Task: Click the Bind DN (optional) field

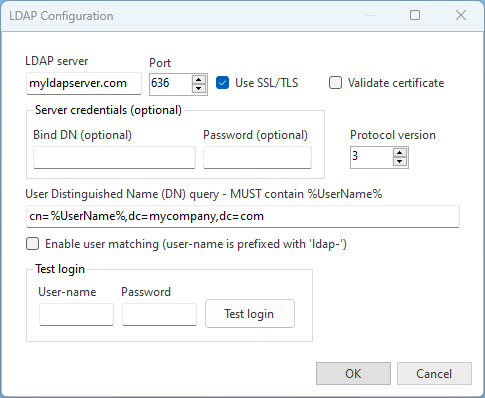Action: pos(114,157)
